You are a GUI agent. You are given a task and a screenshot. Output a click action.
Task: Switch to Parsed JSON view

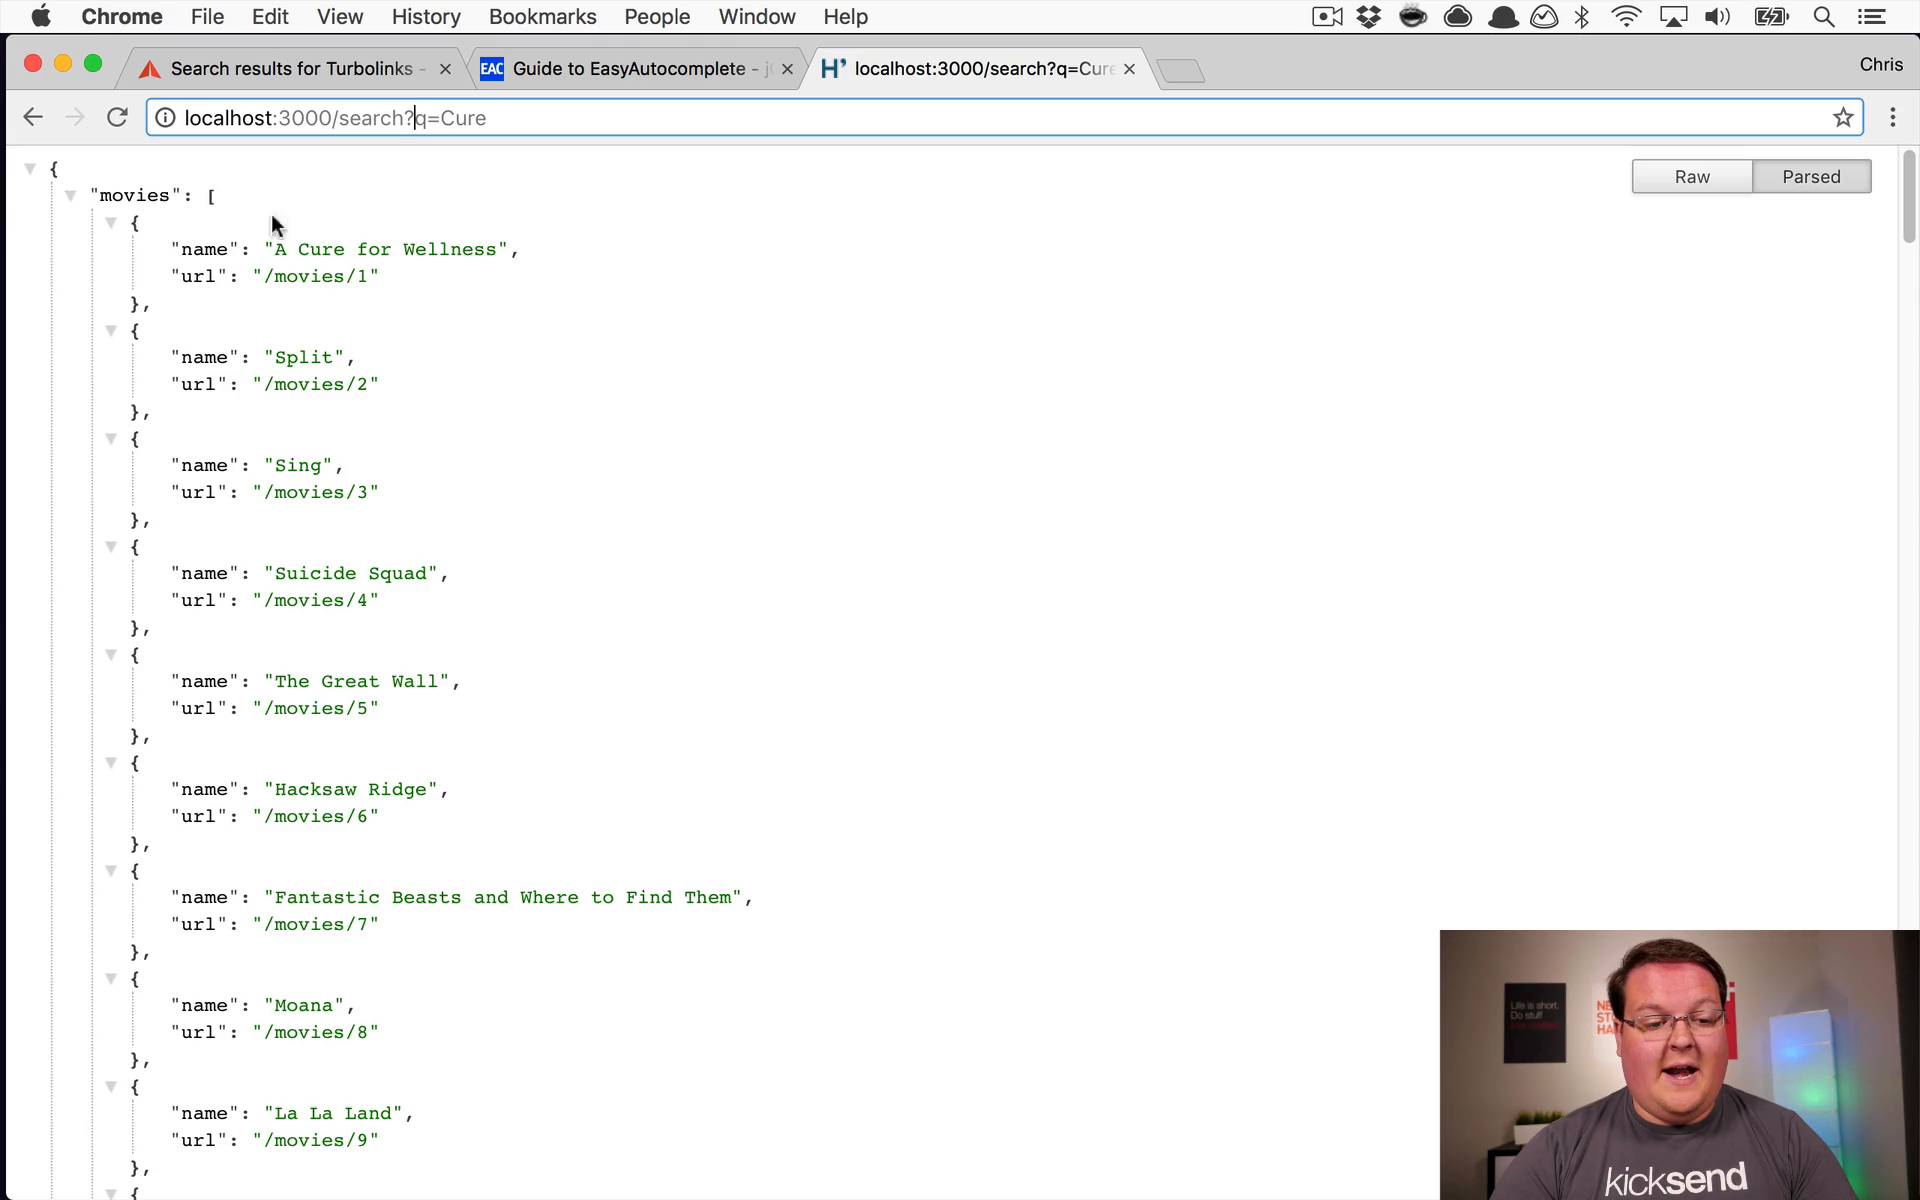coord(1811,177)
